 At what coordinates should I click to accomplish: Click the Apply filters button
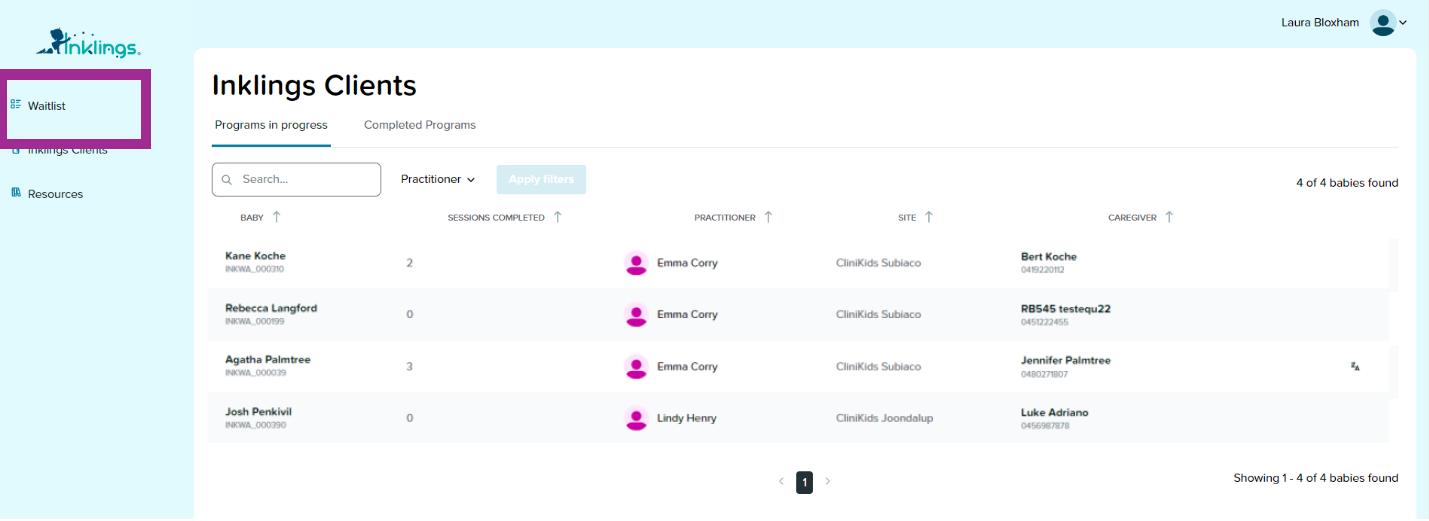[x=541, y=180]
